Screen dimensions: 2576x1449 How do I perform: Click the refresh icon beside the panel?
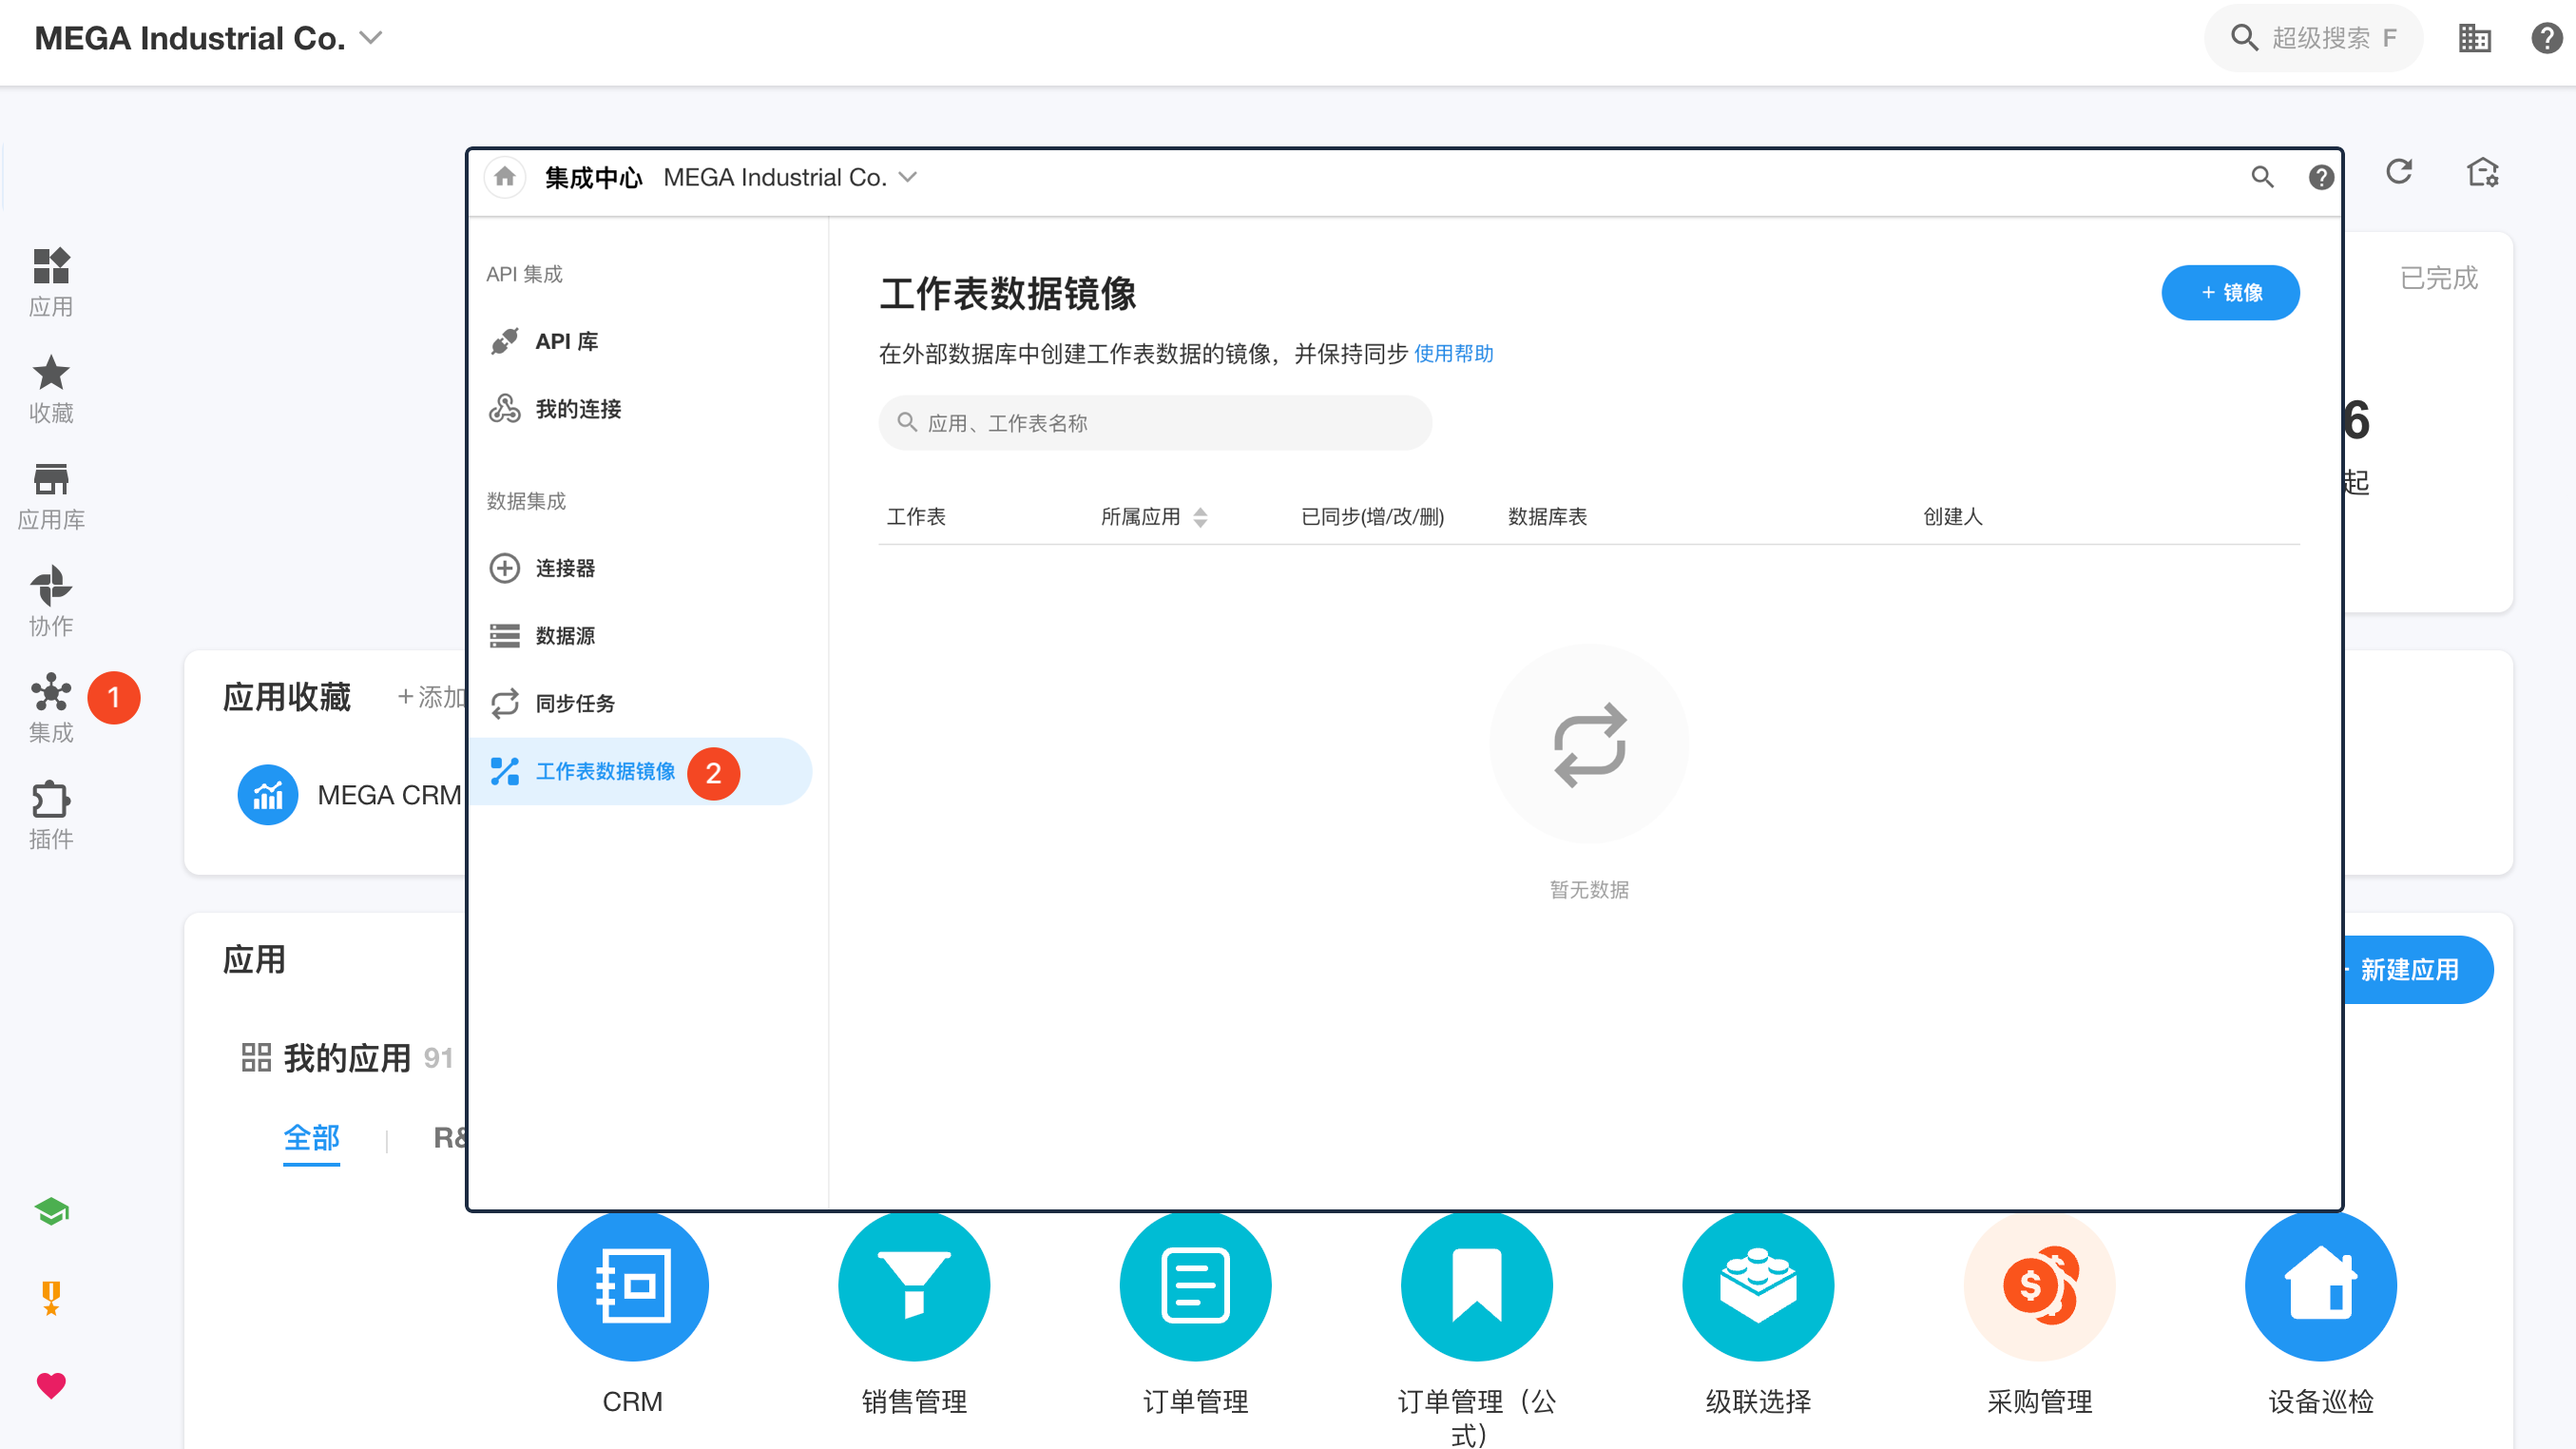coord(2399,172)
